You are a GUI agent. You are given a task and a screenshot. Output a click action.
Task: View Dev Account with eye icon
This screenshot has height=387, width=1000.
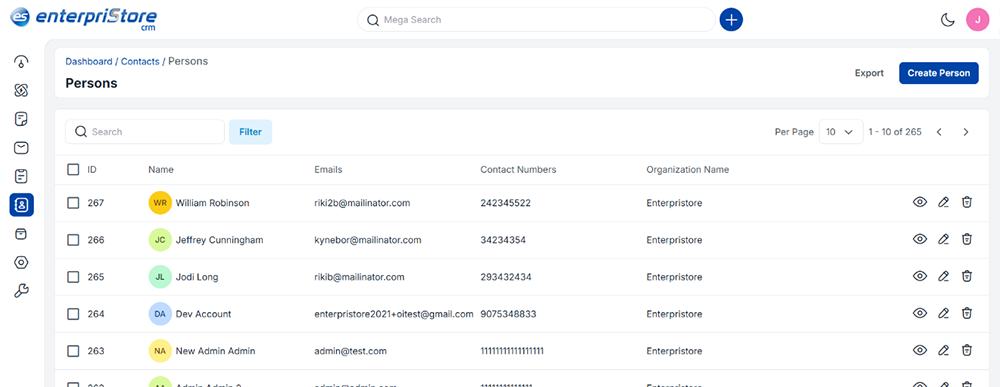[920, 314]
